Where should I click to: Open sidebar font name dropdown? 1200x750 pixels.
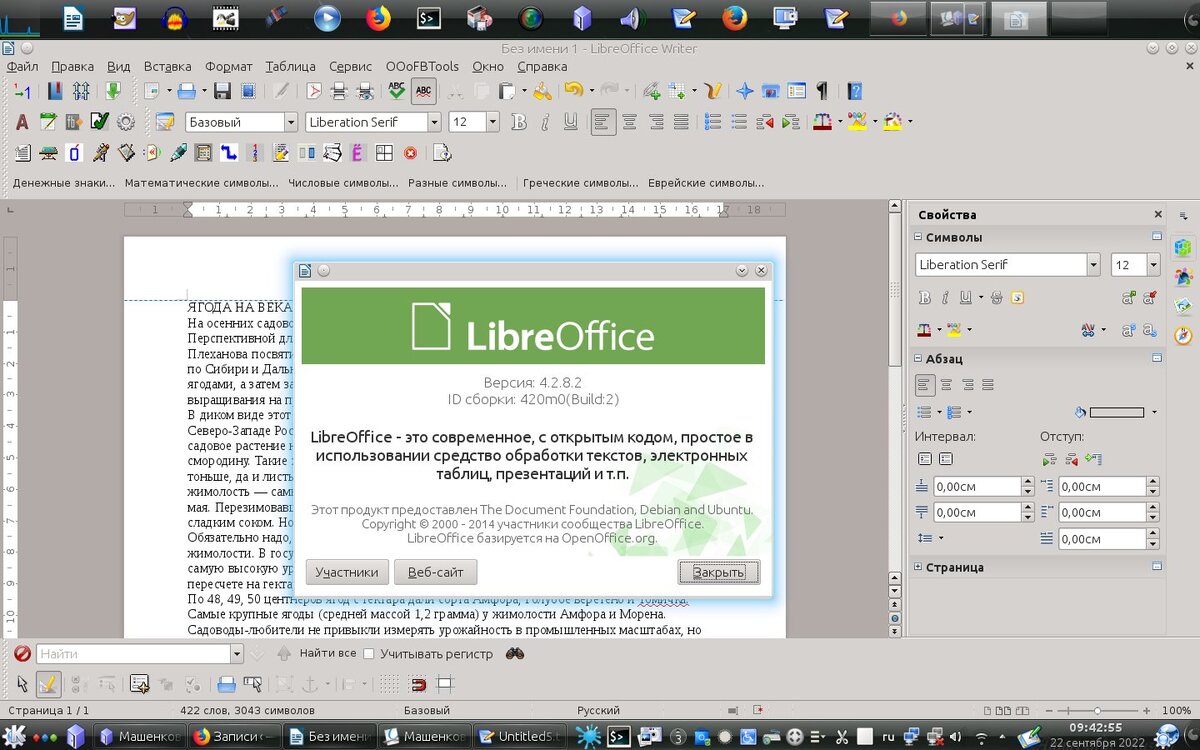coord(1093,265)
